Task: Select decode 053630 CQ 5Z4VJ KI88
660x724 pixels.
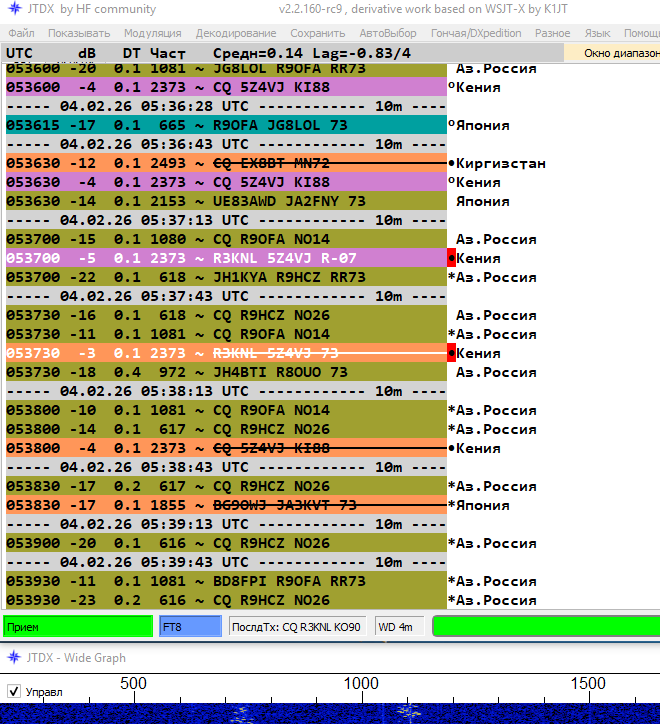Action: 226,182
